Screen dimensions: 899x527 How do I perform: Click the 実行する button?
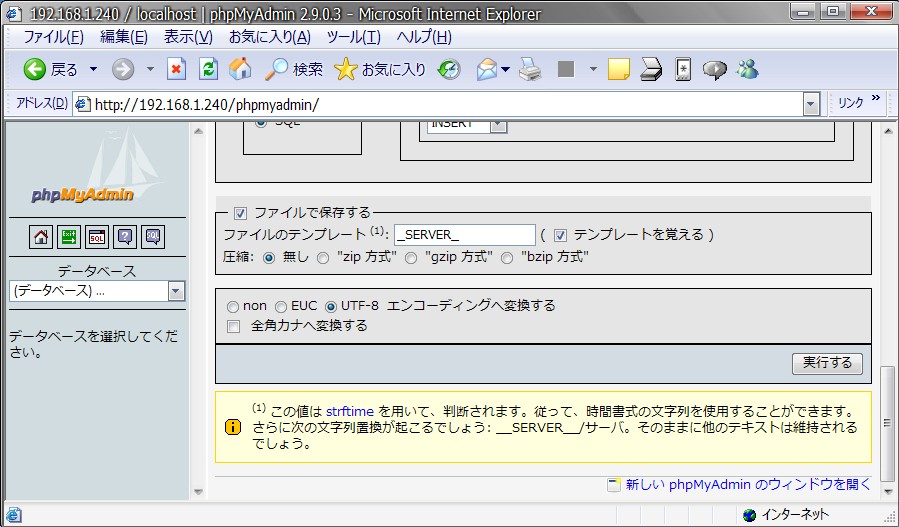(x=827, y=363)
